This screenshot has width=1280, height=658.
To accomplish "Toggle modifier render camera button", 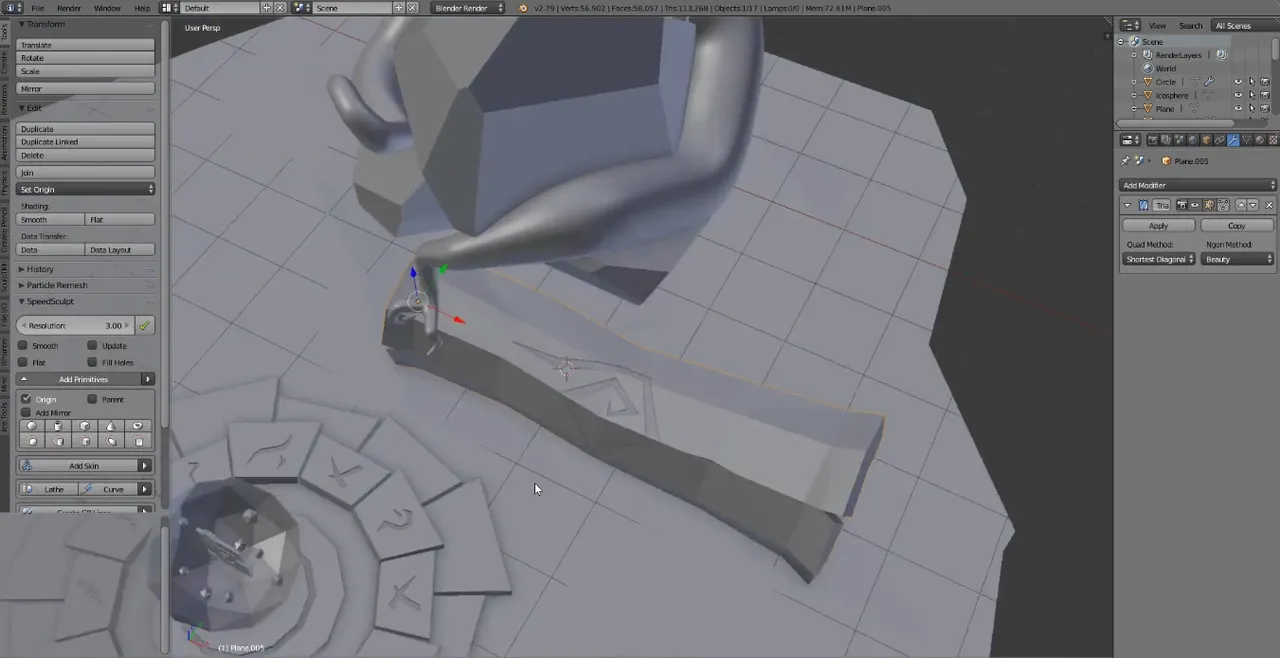I will [x=1182, y=205].
